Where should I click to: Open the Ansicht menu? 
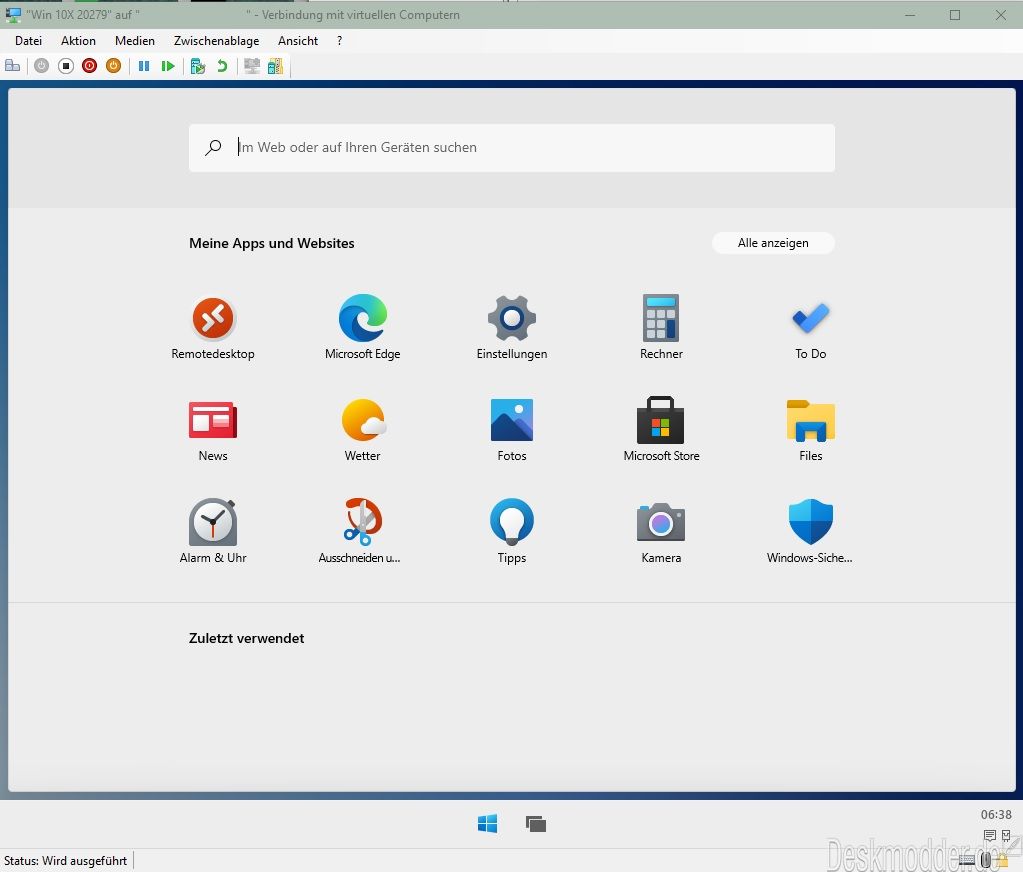tap(298, 40)
